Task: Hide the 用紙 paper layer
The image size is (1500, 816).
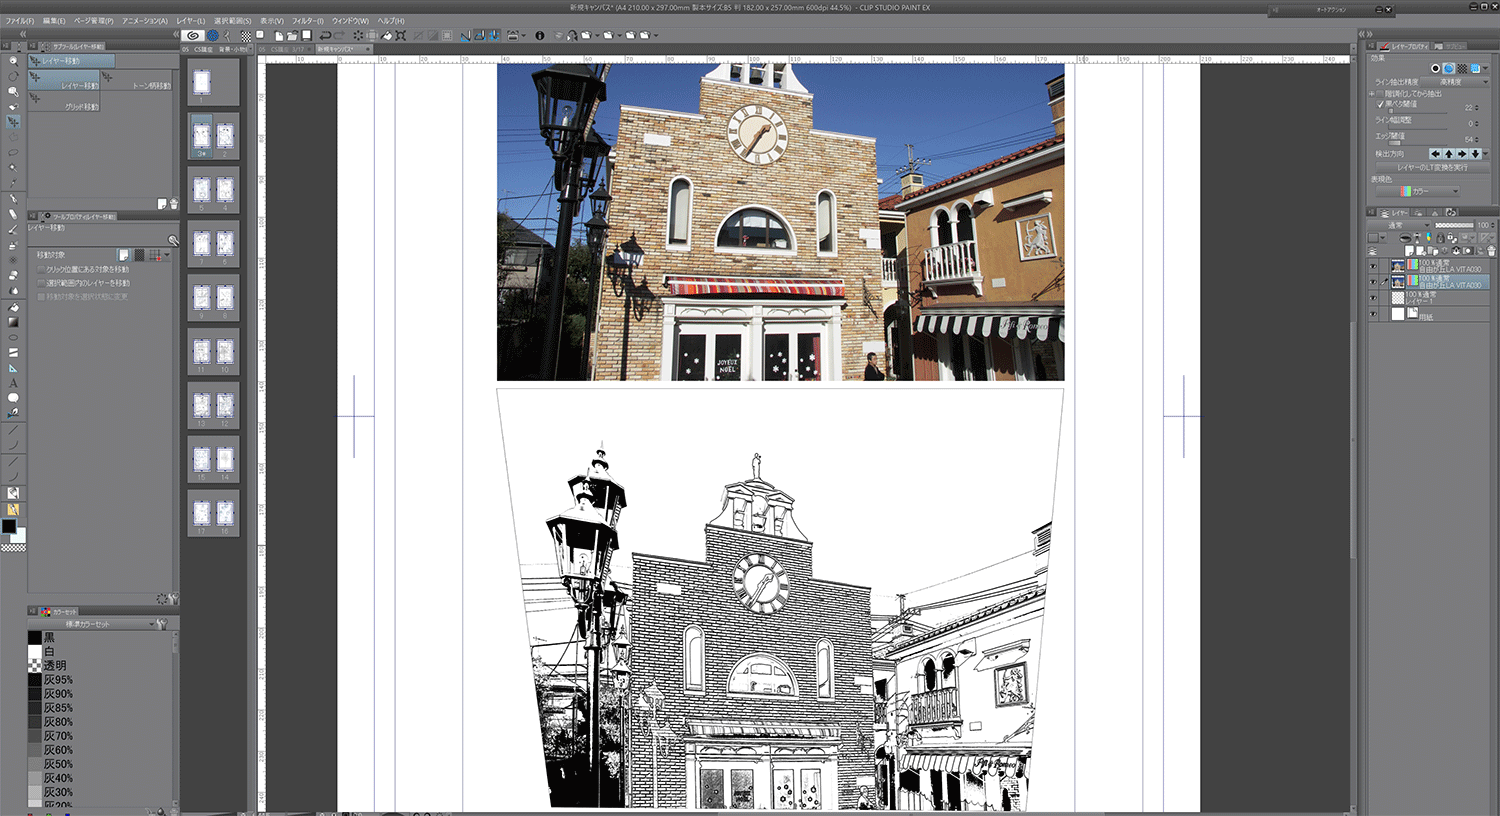Action: click(1373, 314)
